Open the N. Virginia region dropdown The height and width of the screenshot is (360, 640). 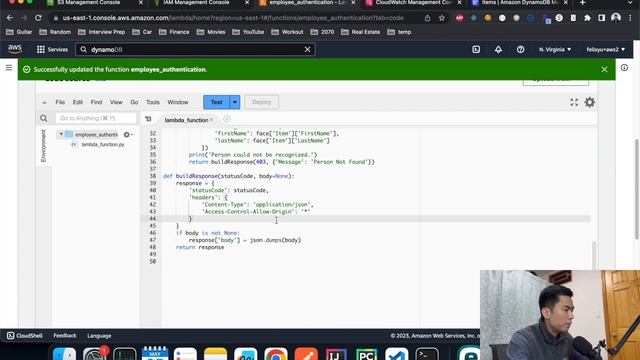pyautogui.click(x=555, y=49)
